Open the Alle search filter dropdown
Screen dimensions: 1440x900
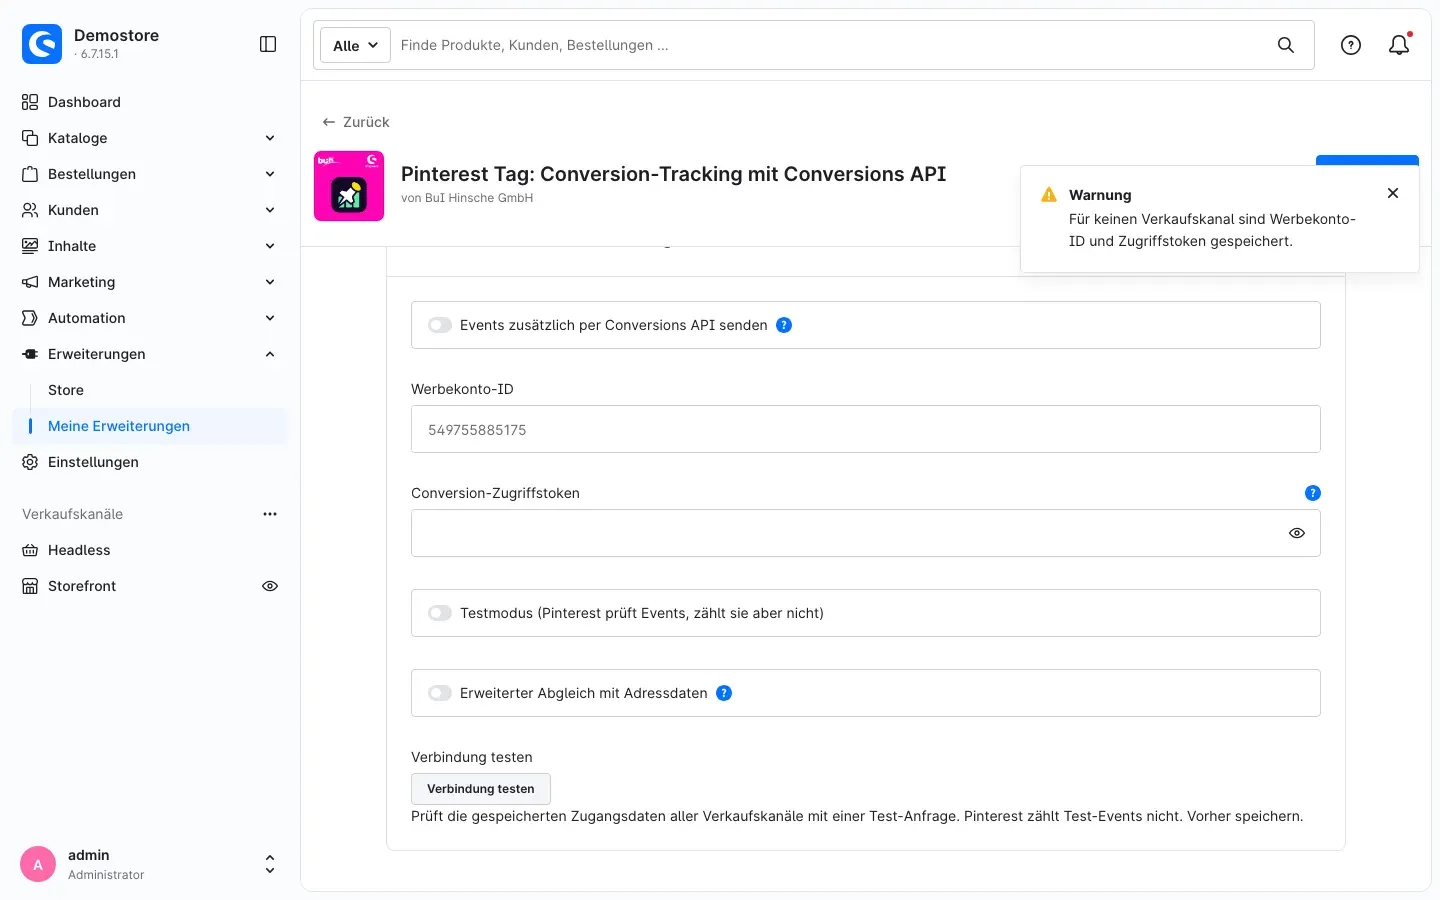[x=355, y=45]
